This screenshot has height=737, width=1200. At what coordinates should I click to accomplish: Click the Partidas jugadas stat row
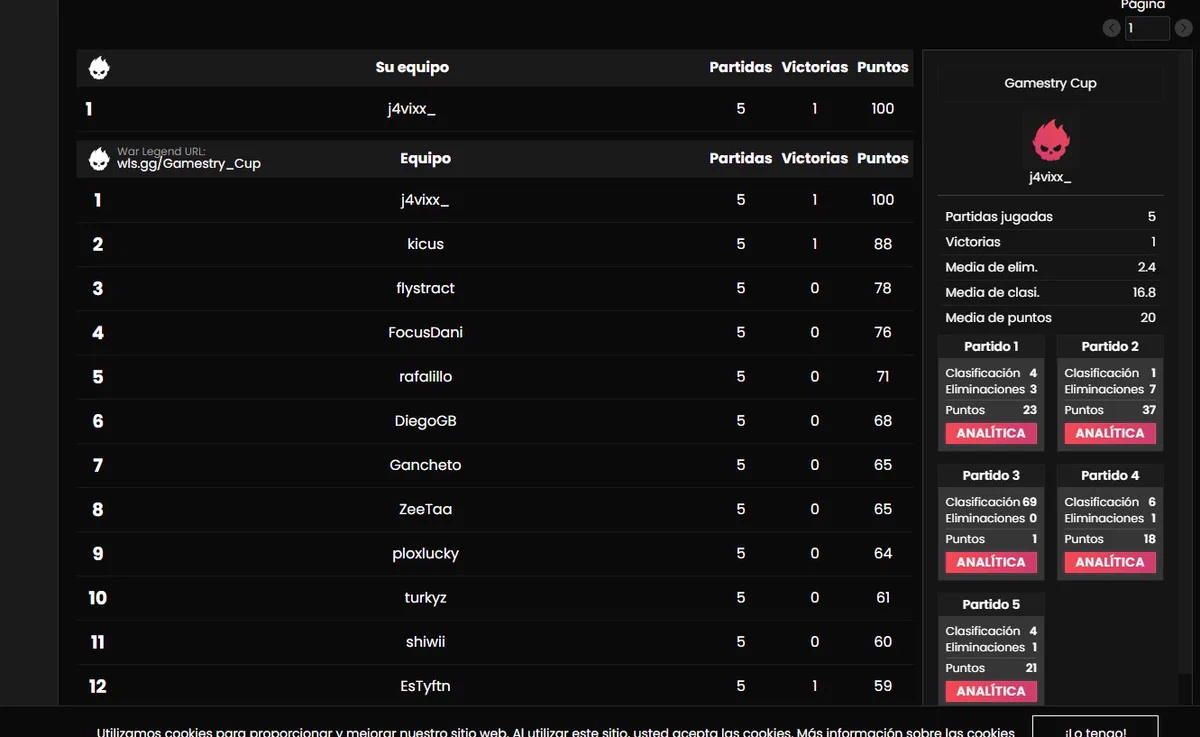tap(1050, 216)
